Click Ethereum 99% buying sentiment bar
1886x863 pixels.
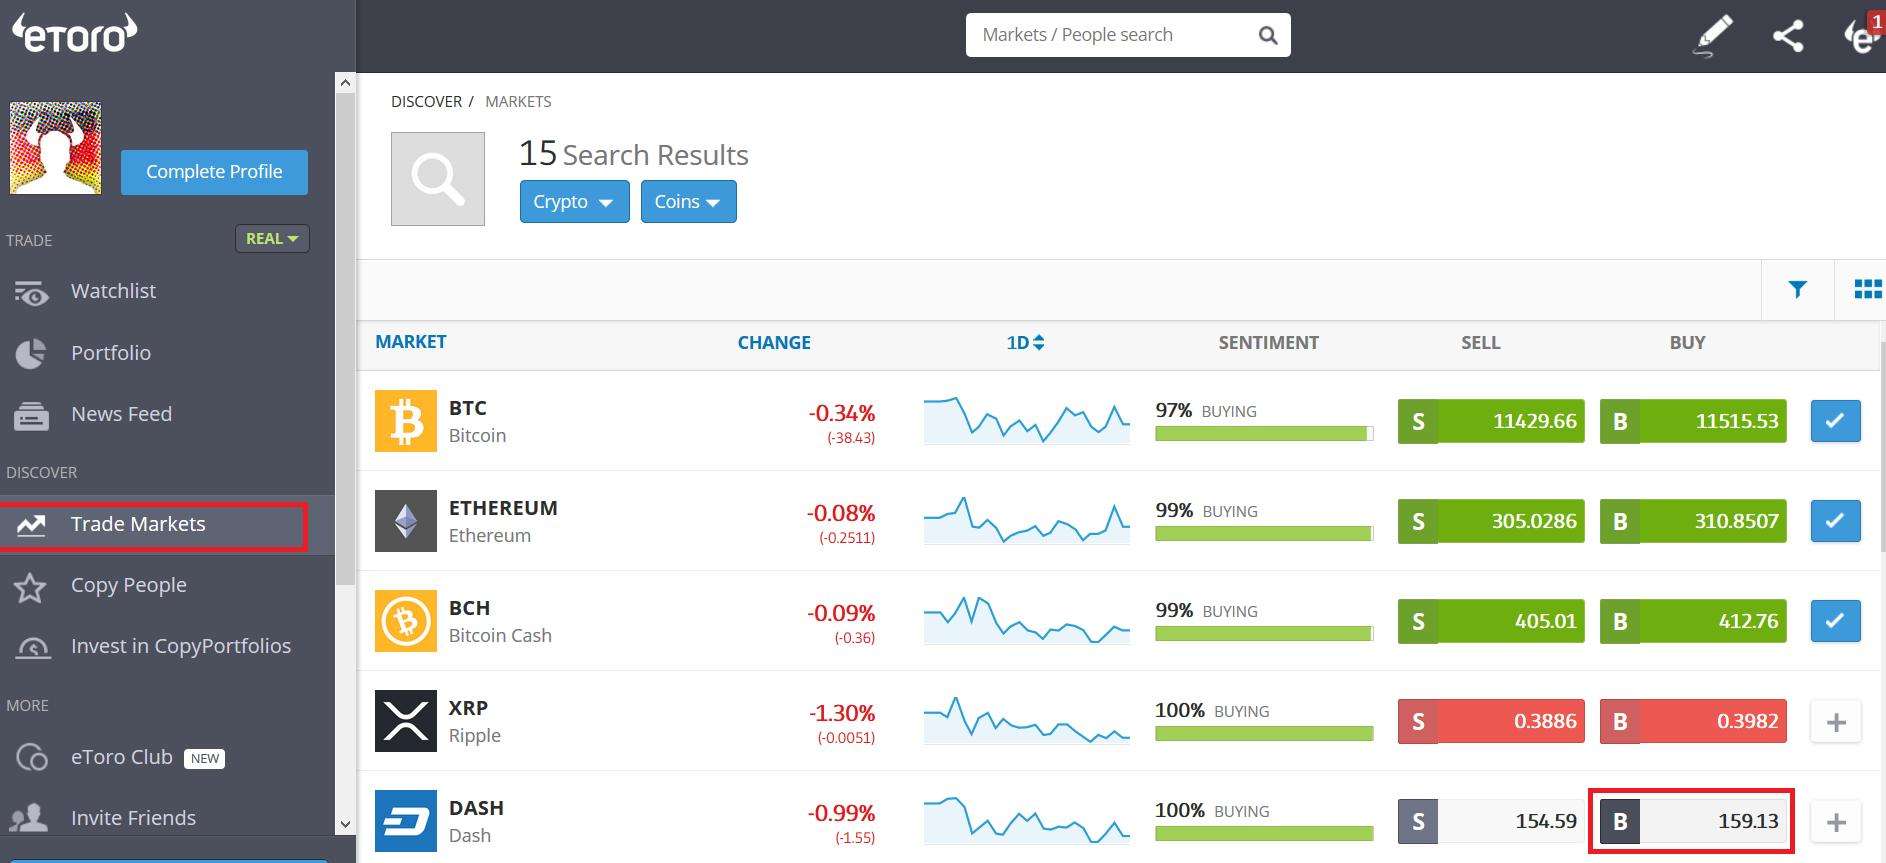click(1264, 533)
